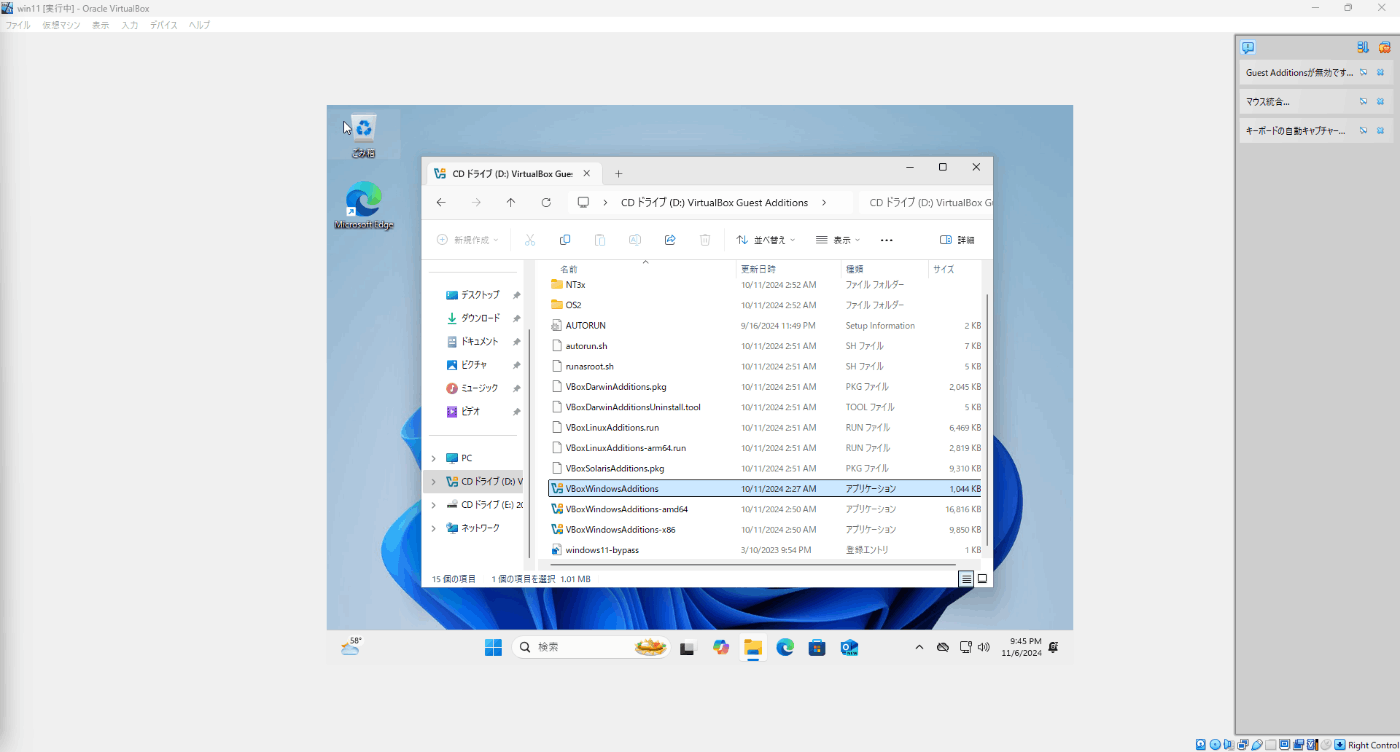Open Microsoft Edge from the taskbar
The image size is (1400, 752).
click(785, 647)
